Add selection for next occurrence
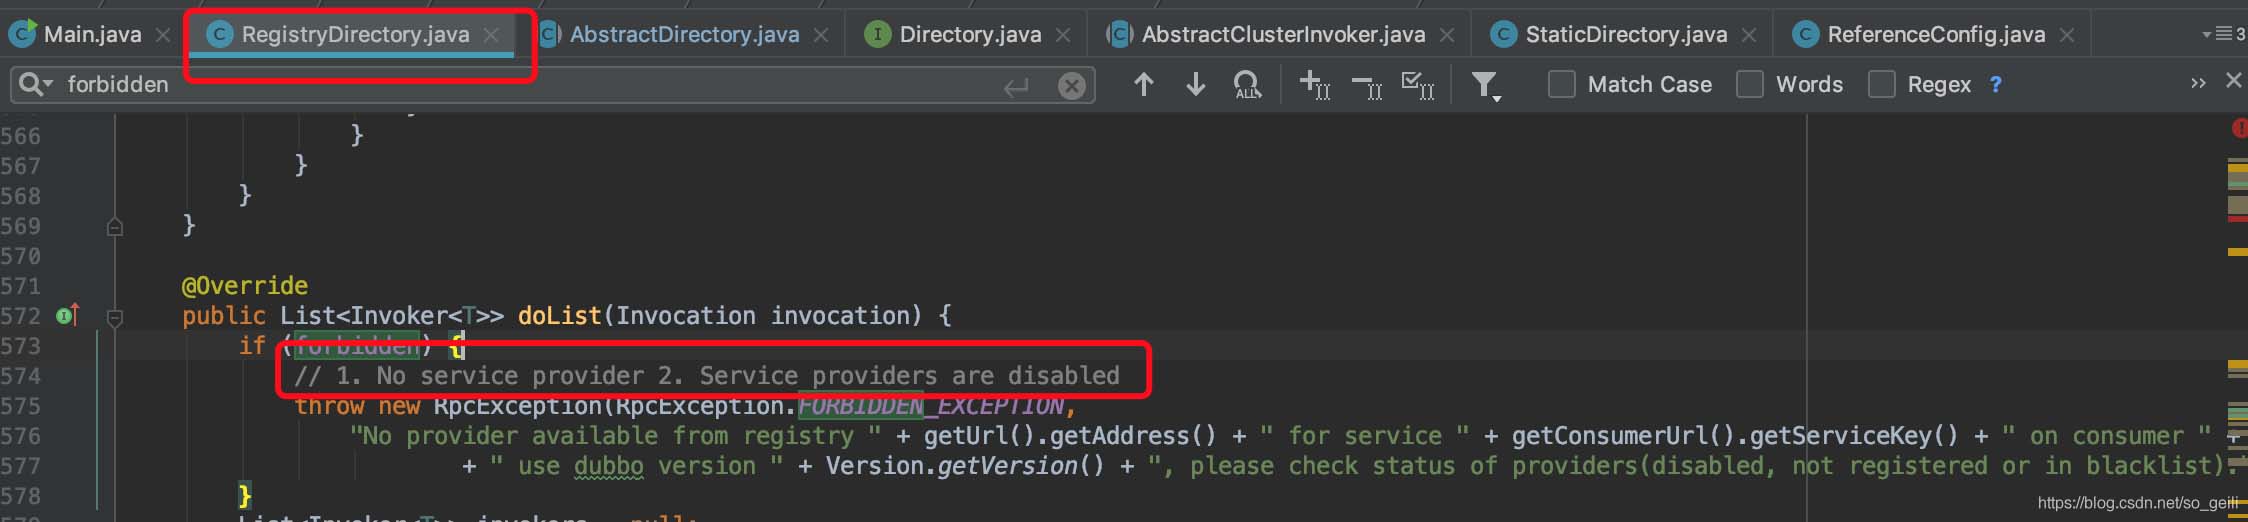This screenshot has width=2248, height=522. 1315,85
